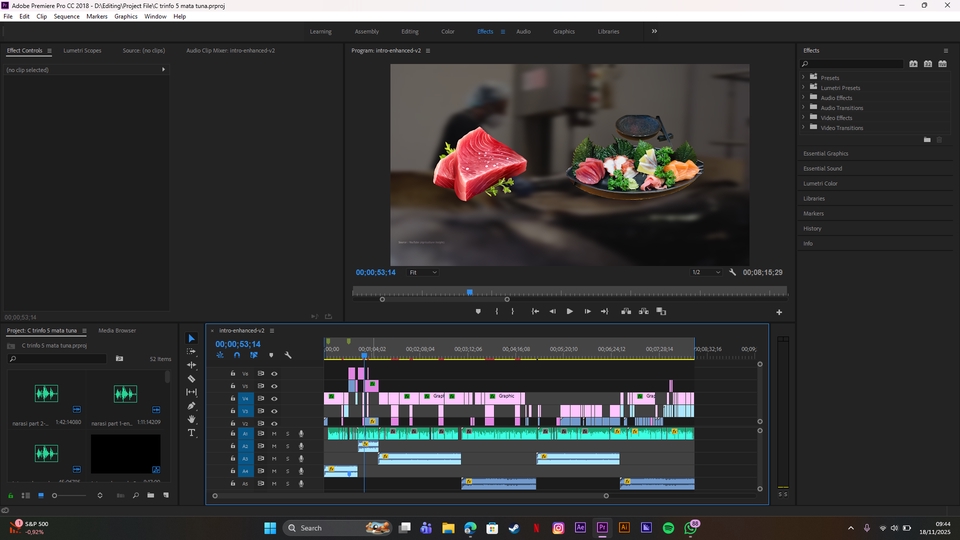Switch to the Color workspace tab
Screen dimensions: 960x540
[448, 31]
